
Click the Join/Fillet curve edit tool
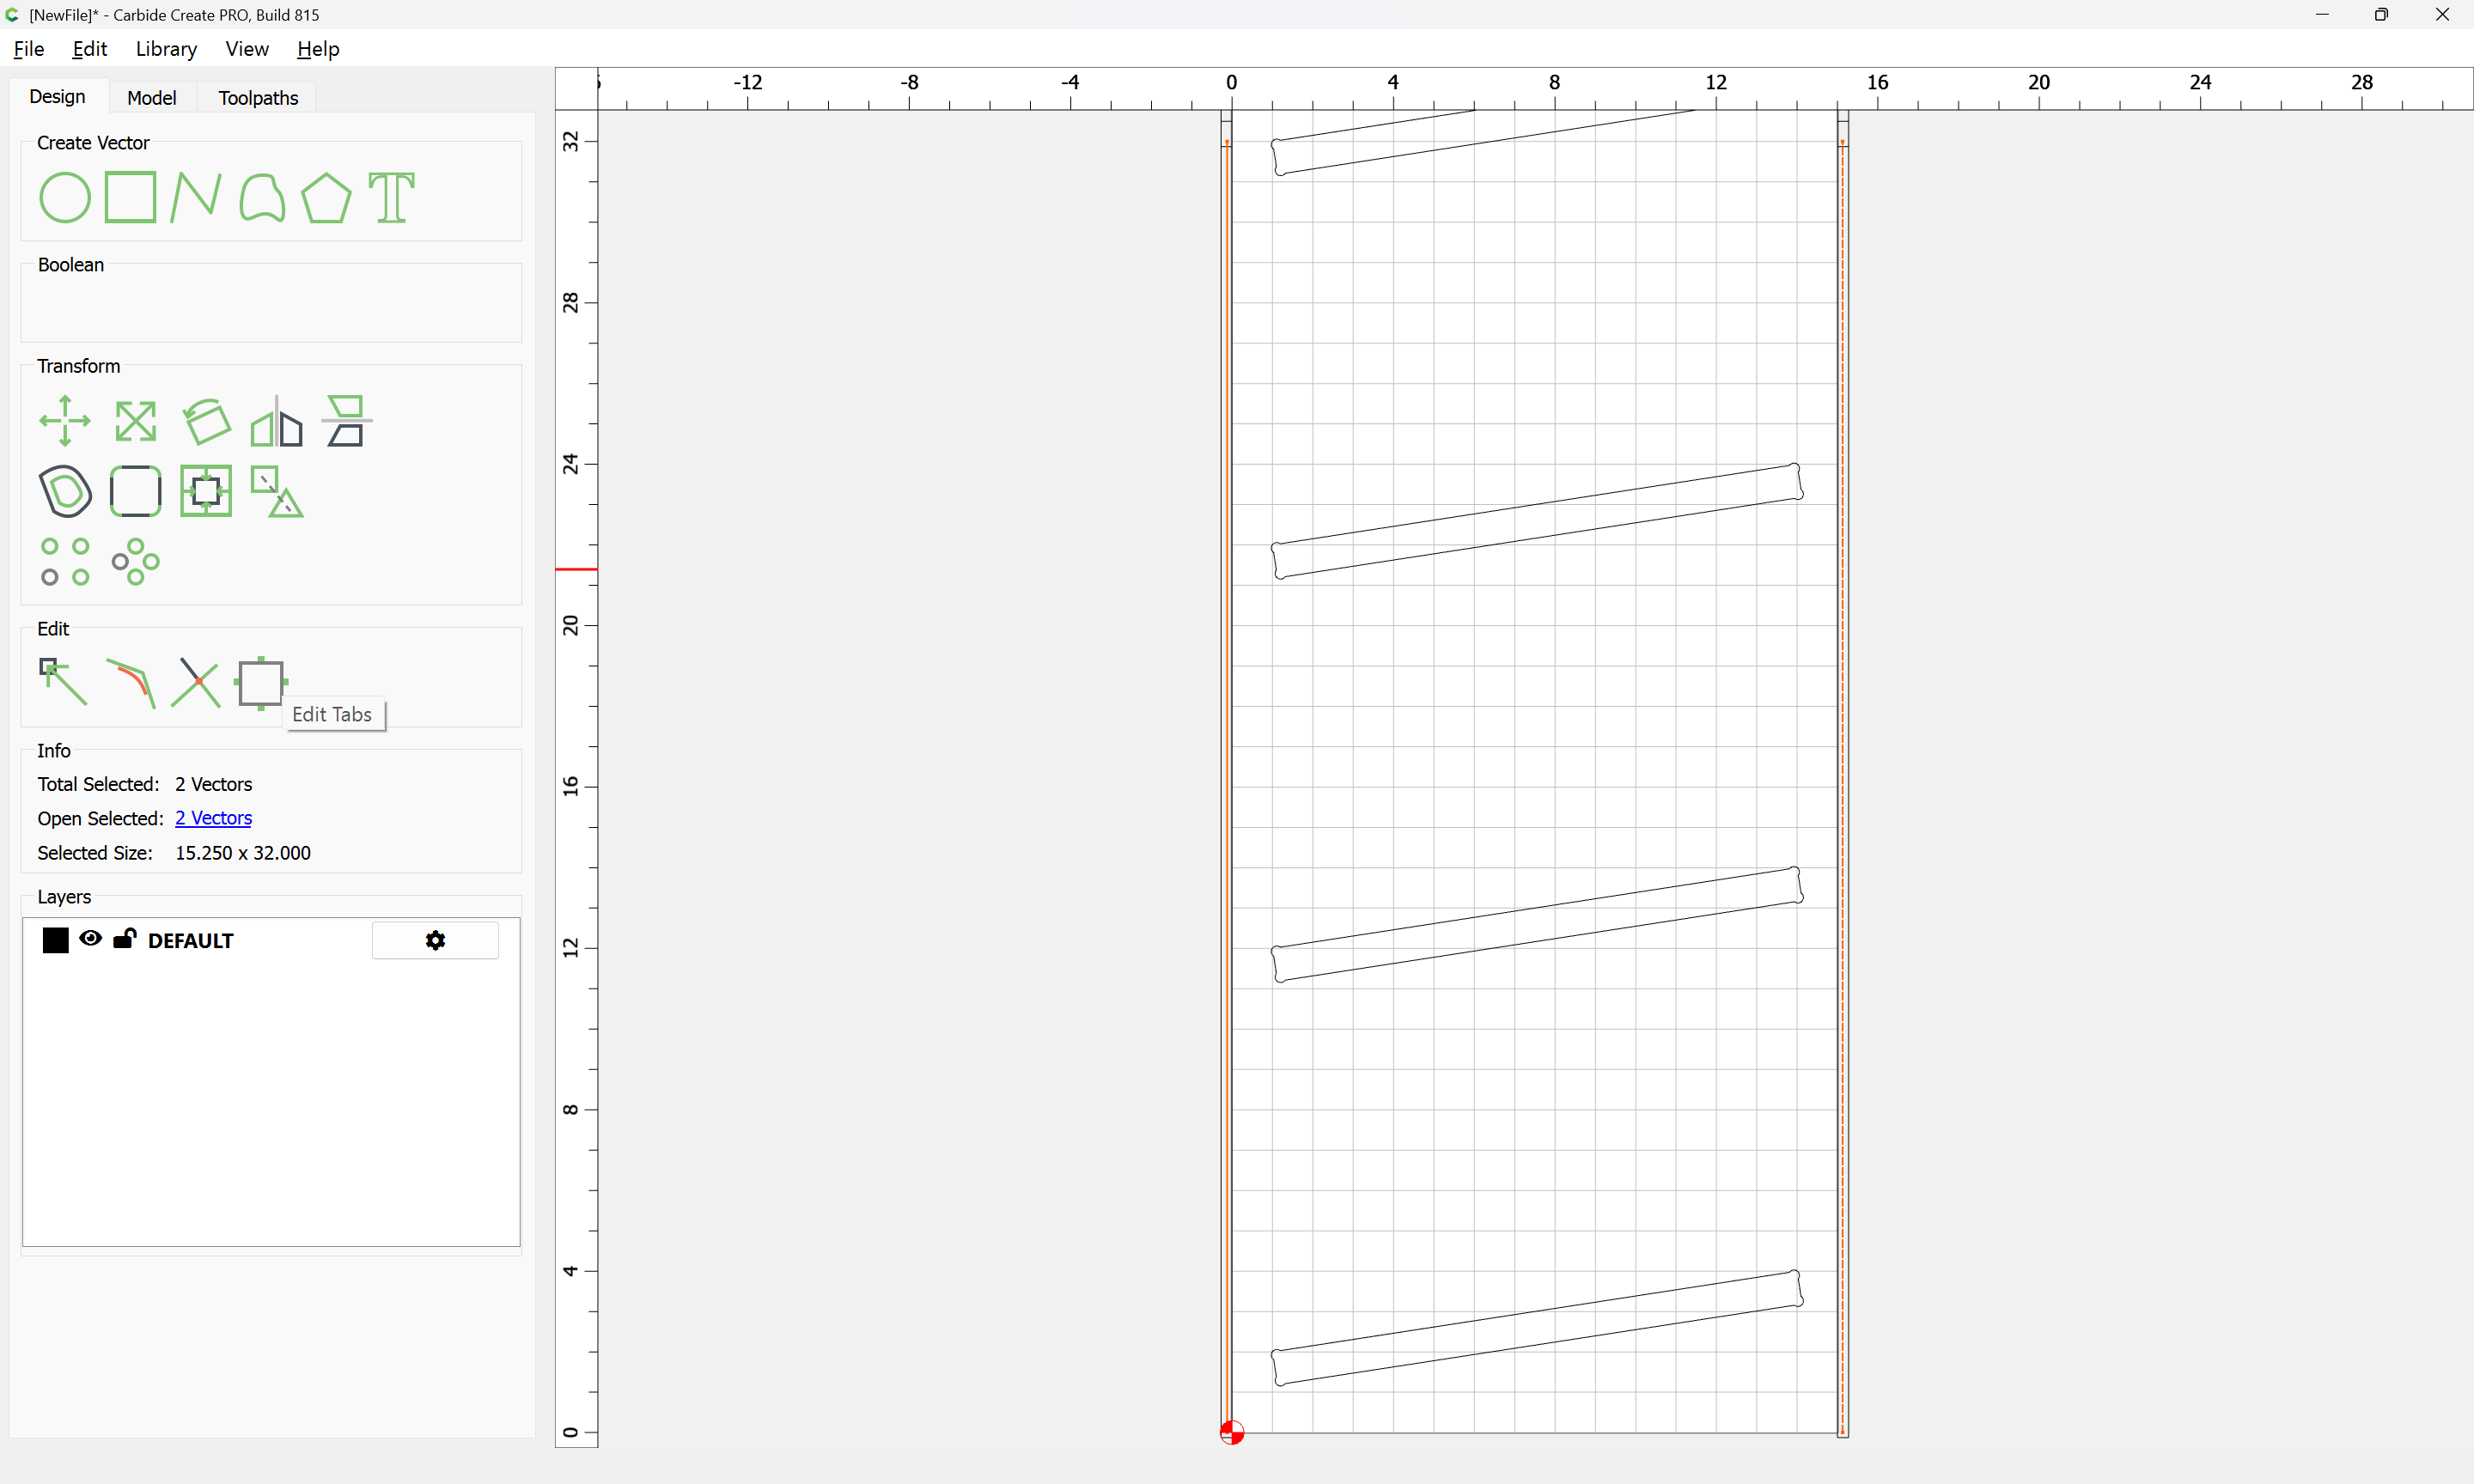131,683
